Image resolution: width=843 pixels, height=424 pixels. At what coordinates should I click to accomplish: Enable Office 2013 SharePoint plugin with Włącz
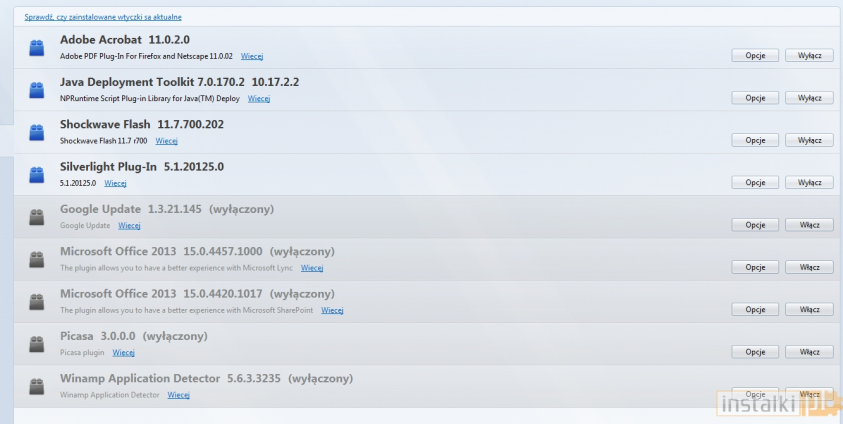(x=809, y=310)
